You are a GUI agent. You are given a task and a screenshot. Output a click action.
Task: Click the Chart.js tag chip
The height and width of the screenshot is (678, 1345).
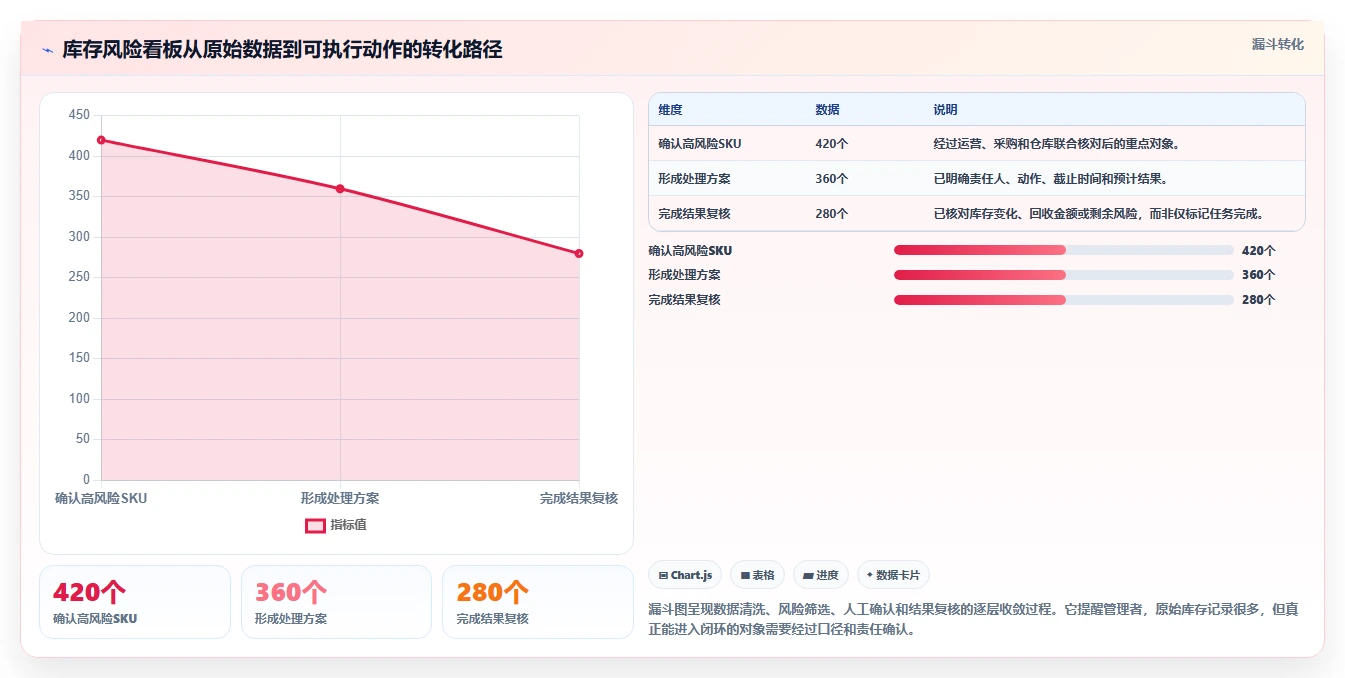click(685, 575)
